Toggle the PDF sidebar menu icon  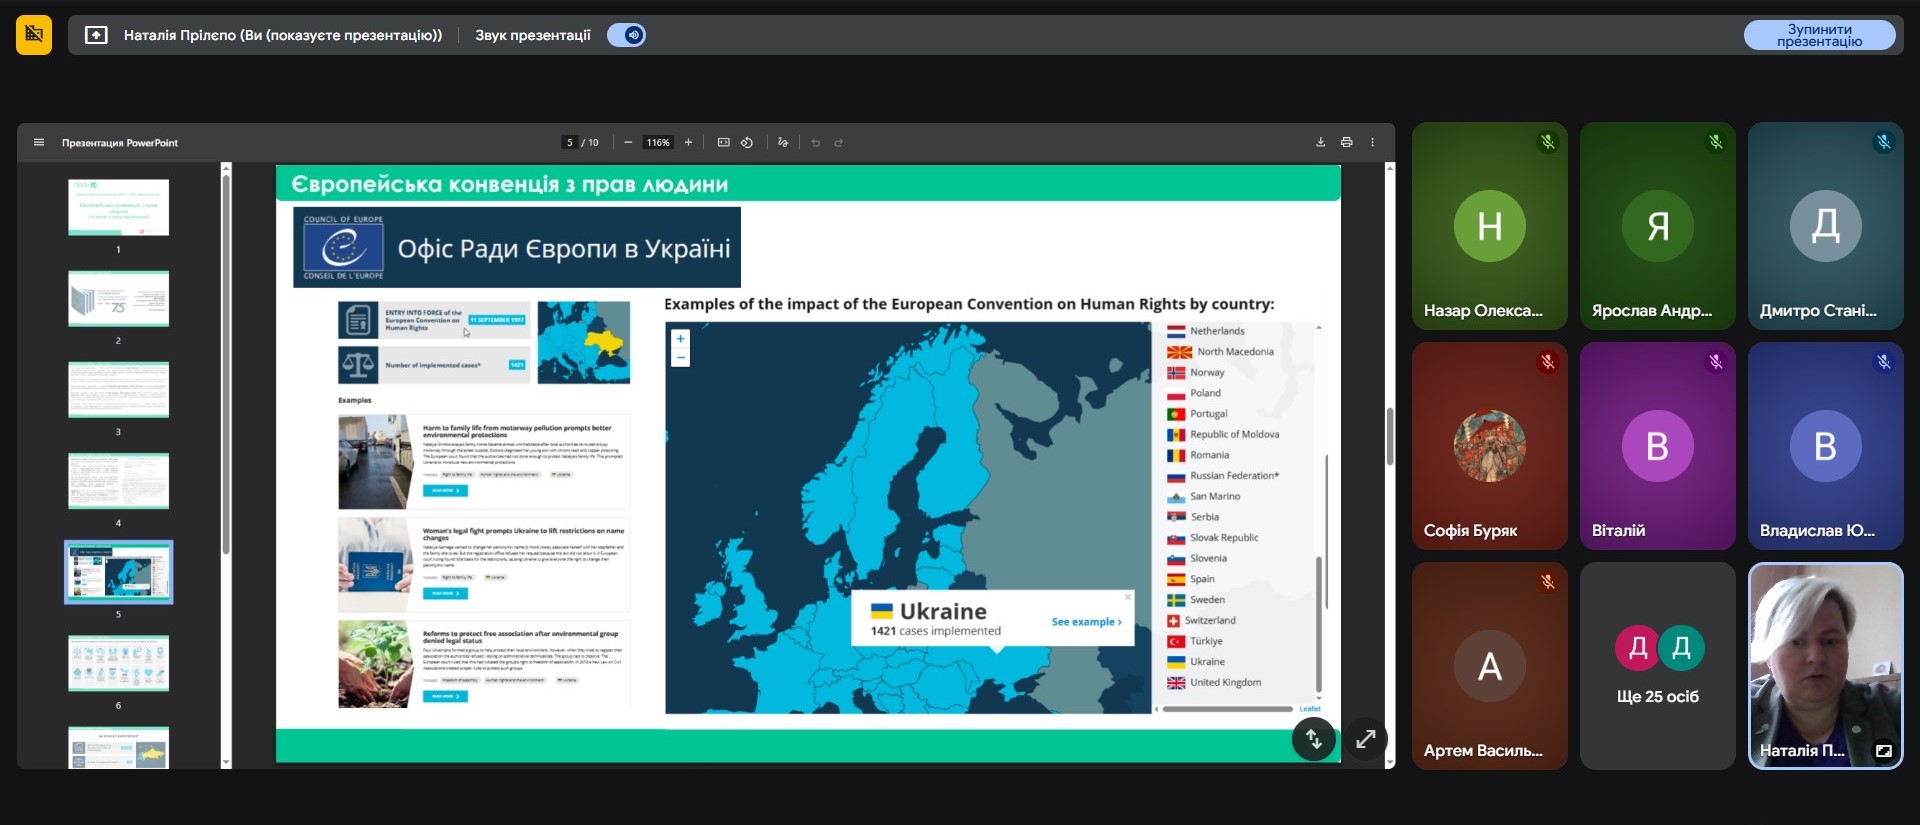click(x=39, y=143)
